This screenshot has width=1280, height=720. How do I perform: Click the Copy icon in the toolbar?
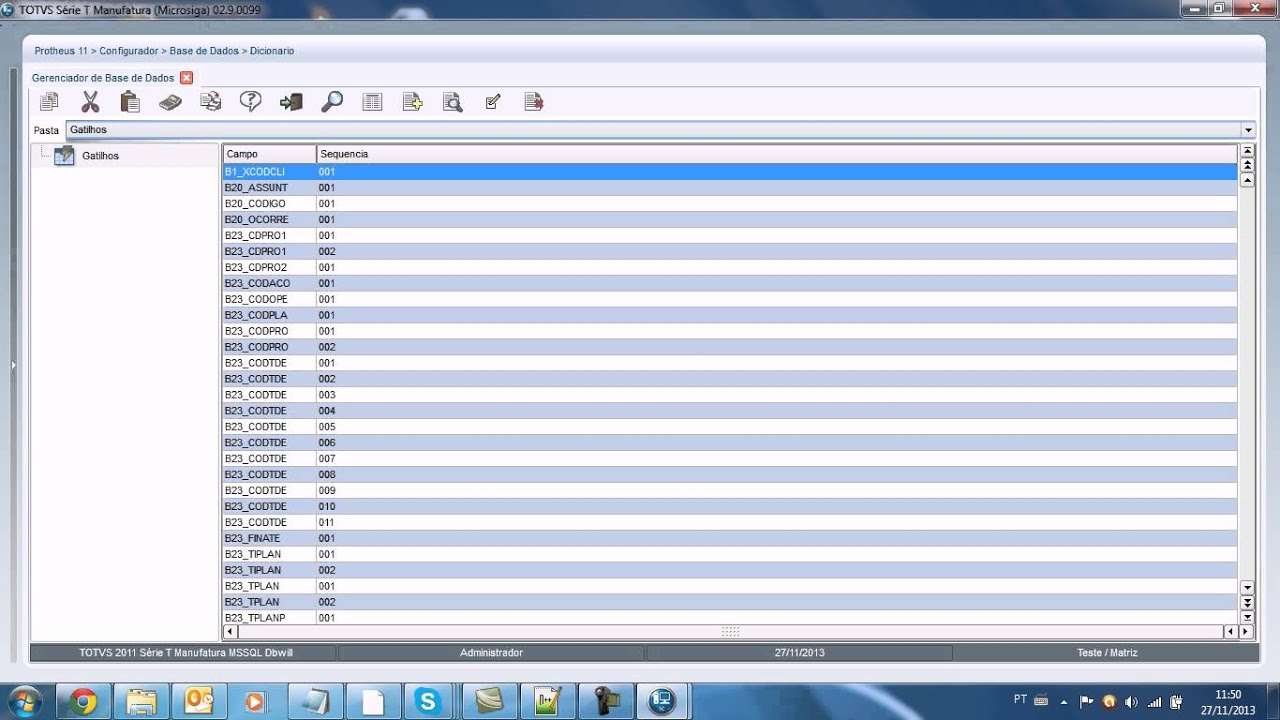[x=49, y=102]
